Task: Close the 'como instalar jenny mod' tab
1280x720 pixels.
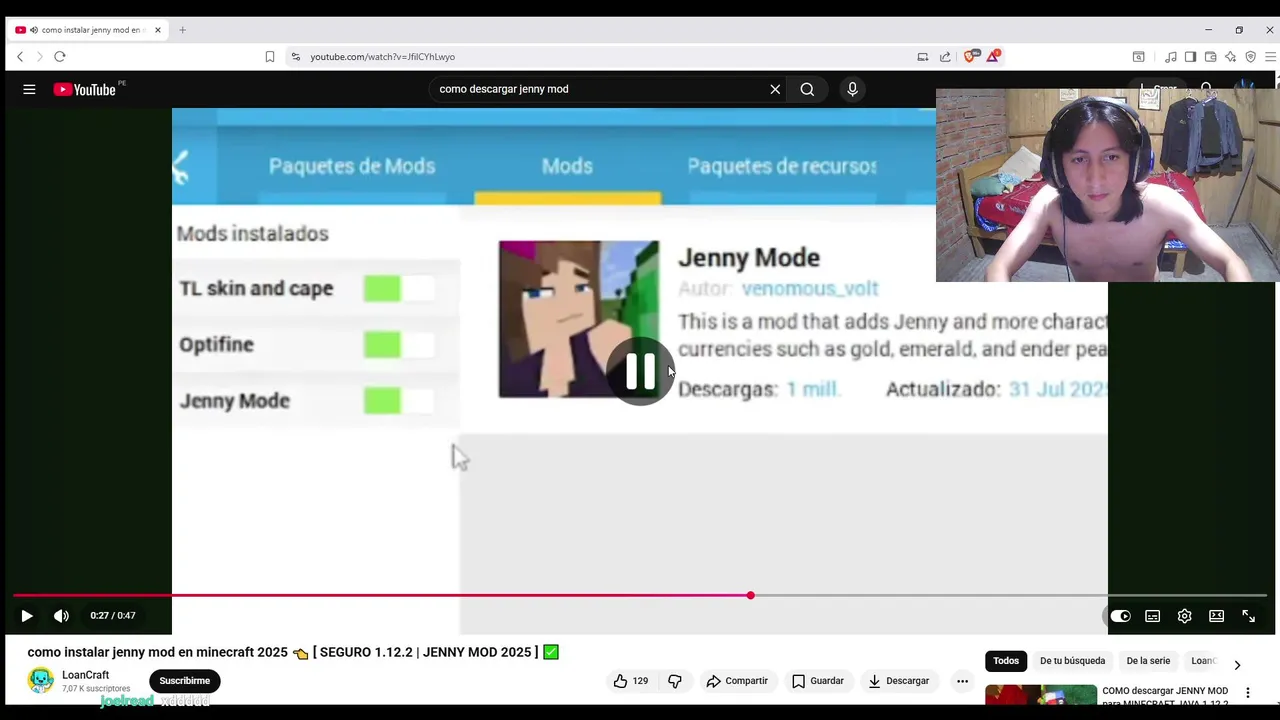Action: click(157, 30)
